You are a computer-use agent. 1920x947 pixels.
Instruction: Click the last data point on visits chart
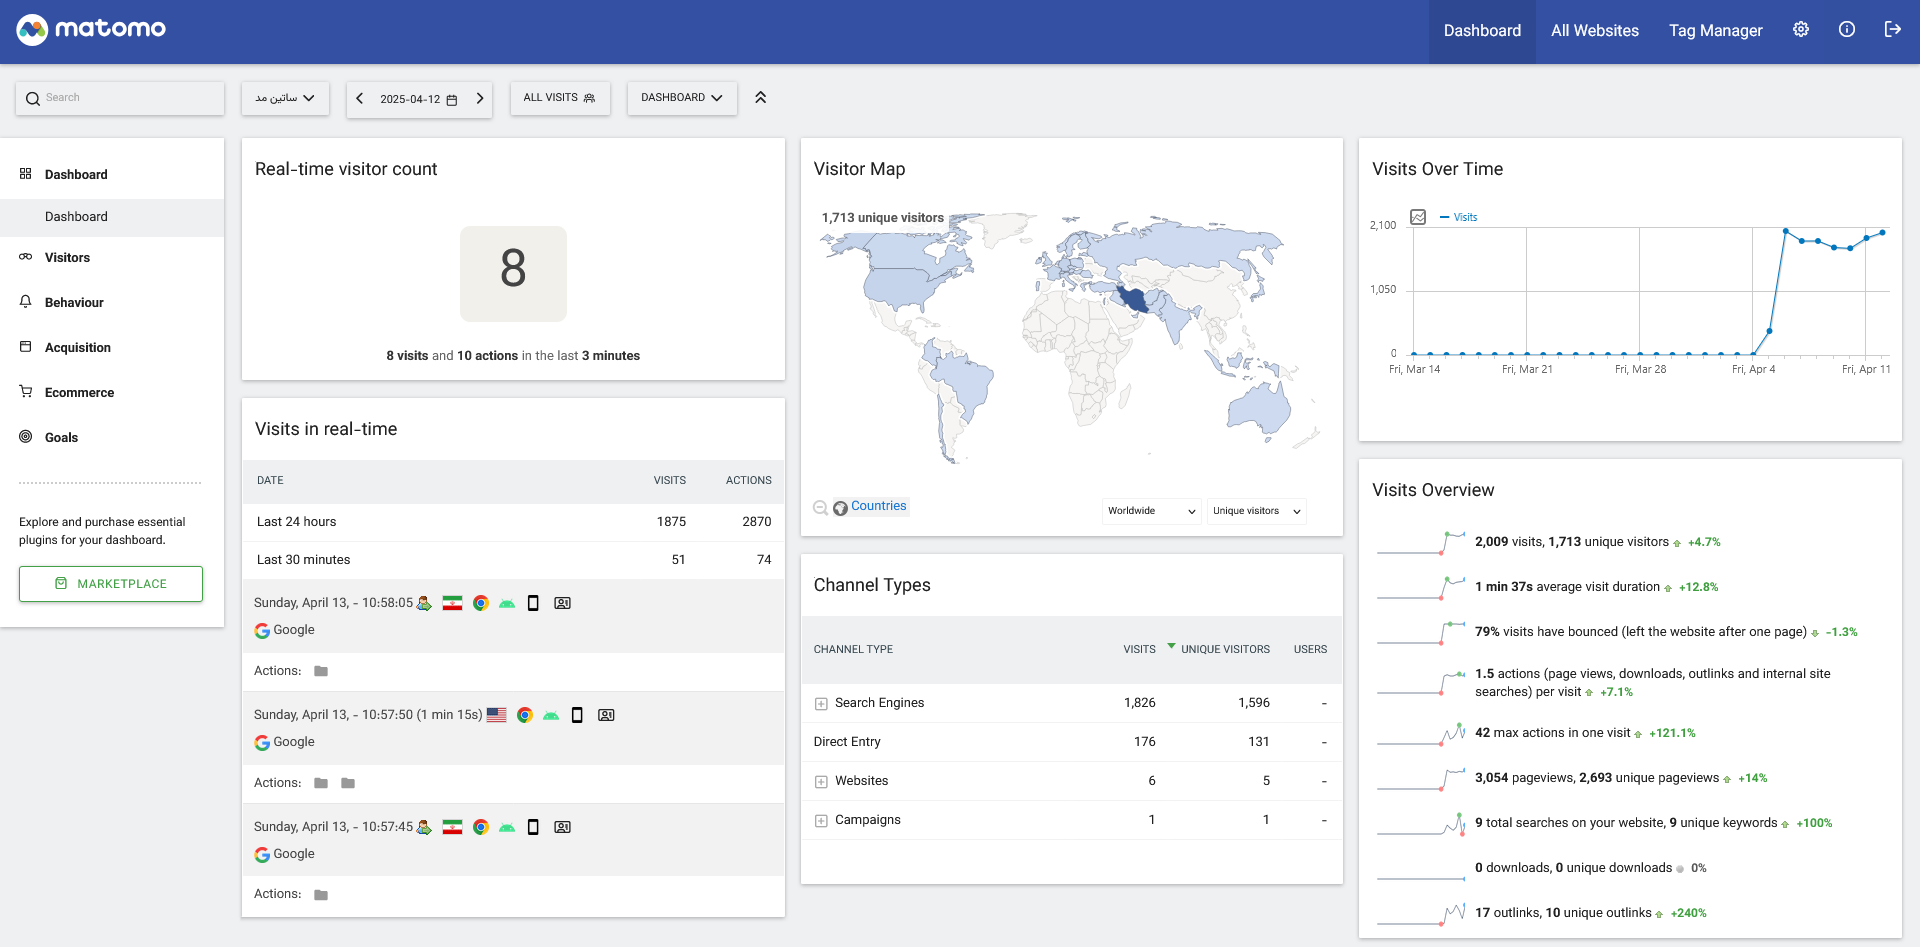click(x=1882, y=233)
